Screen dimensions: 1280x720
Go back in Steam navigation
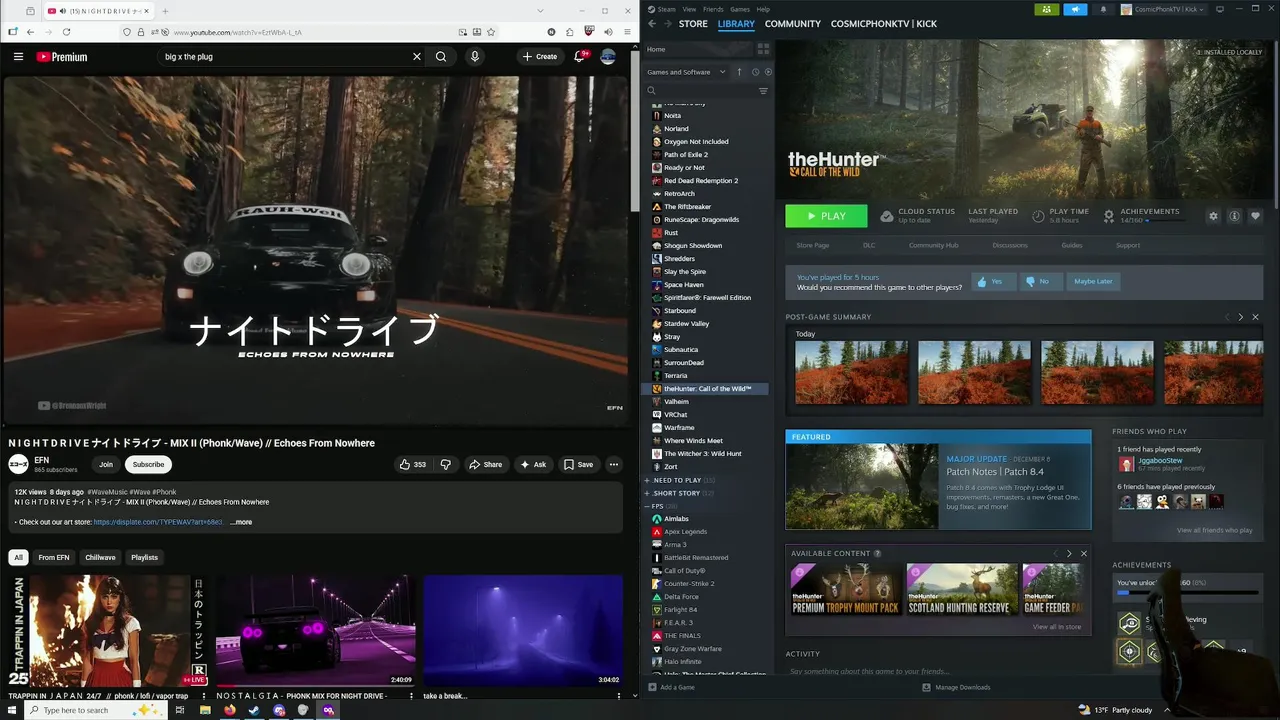(652, 23)
